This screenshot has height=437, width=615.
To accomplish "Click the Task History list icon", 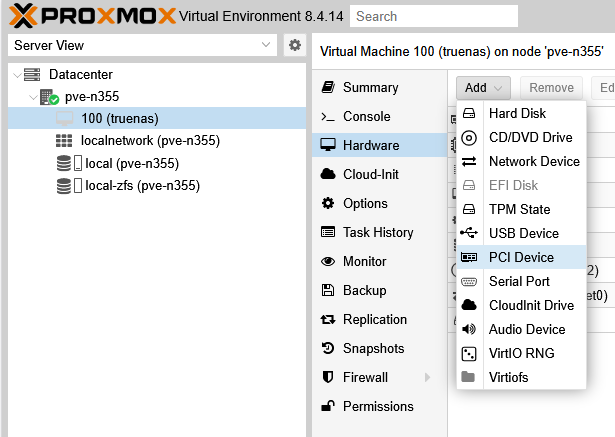I will click(x=328, y=232).
